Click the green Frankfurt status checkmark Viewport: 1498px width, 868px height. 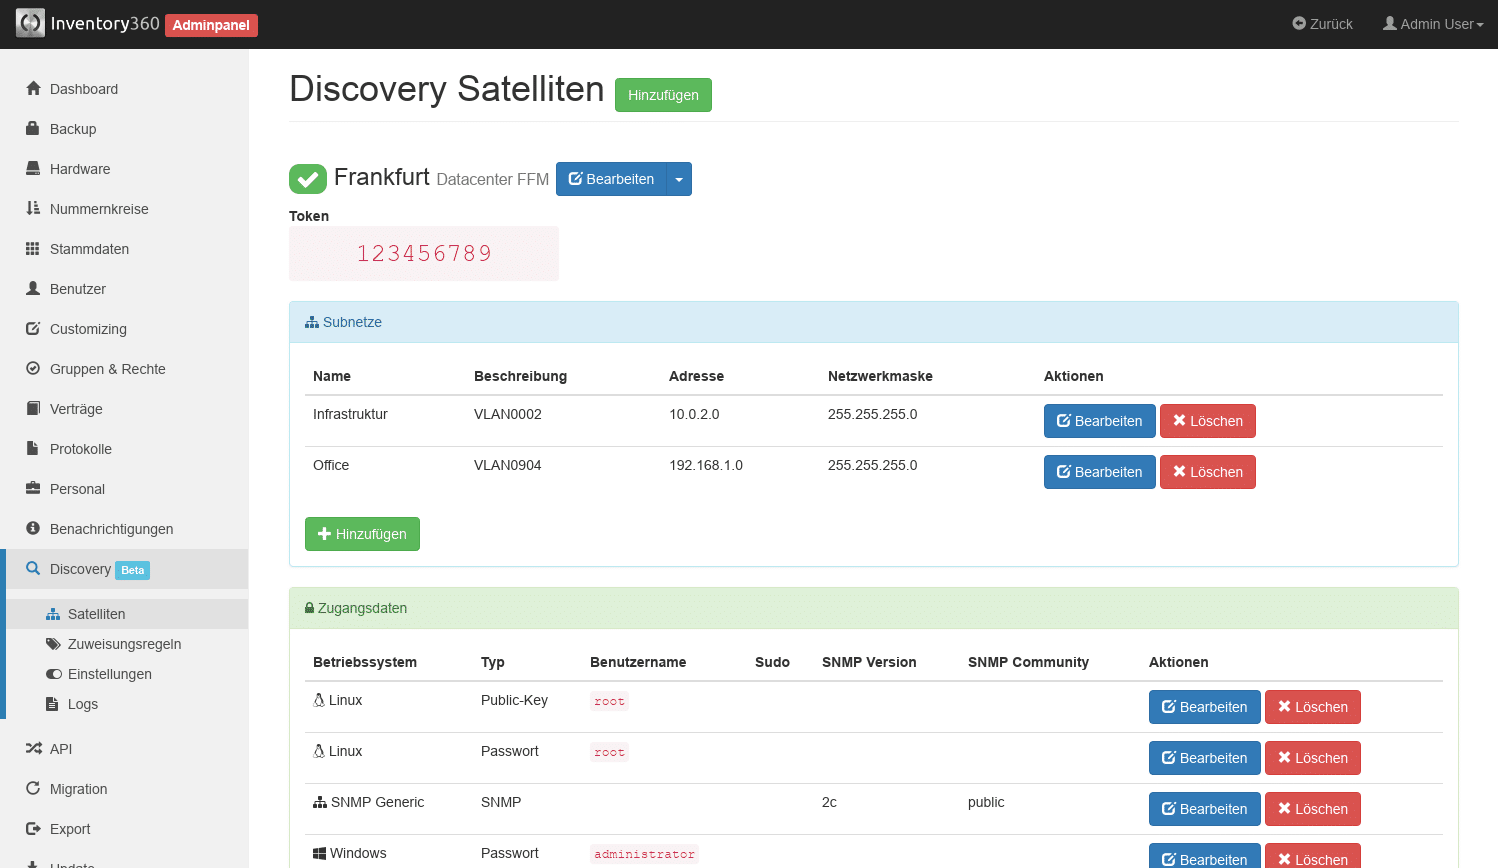(x=308, y=179)
